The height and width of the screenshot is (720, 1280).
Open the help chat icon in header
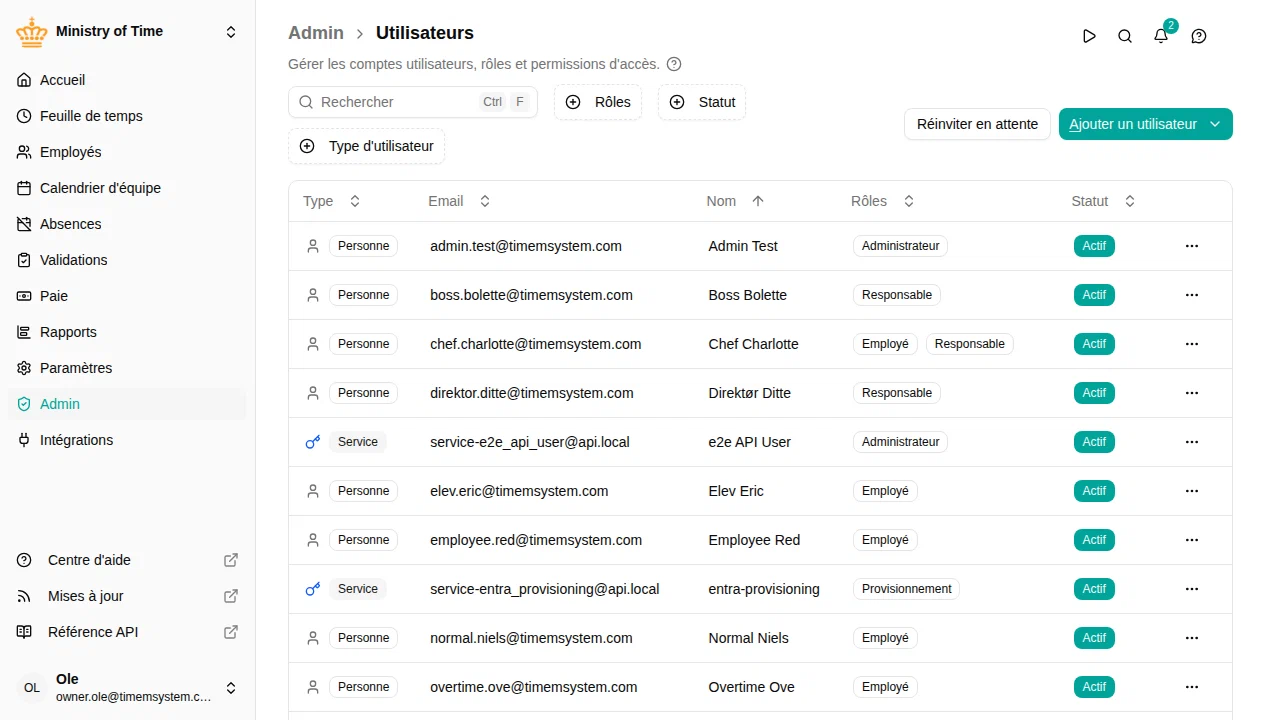(1199, 36)
